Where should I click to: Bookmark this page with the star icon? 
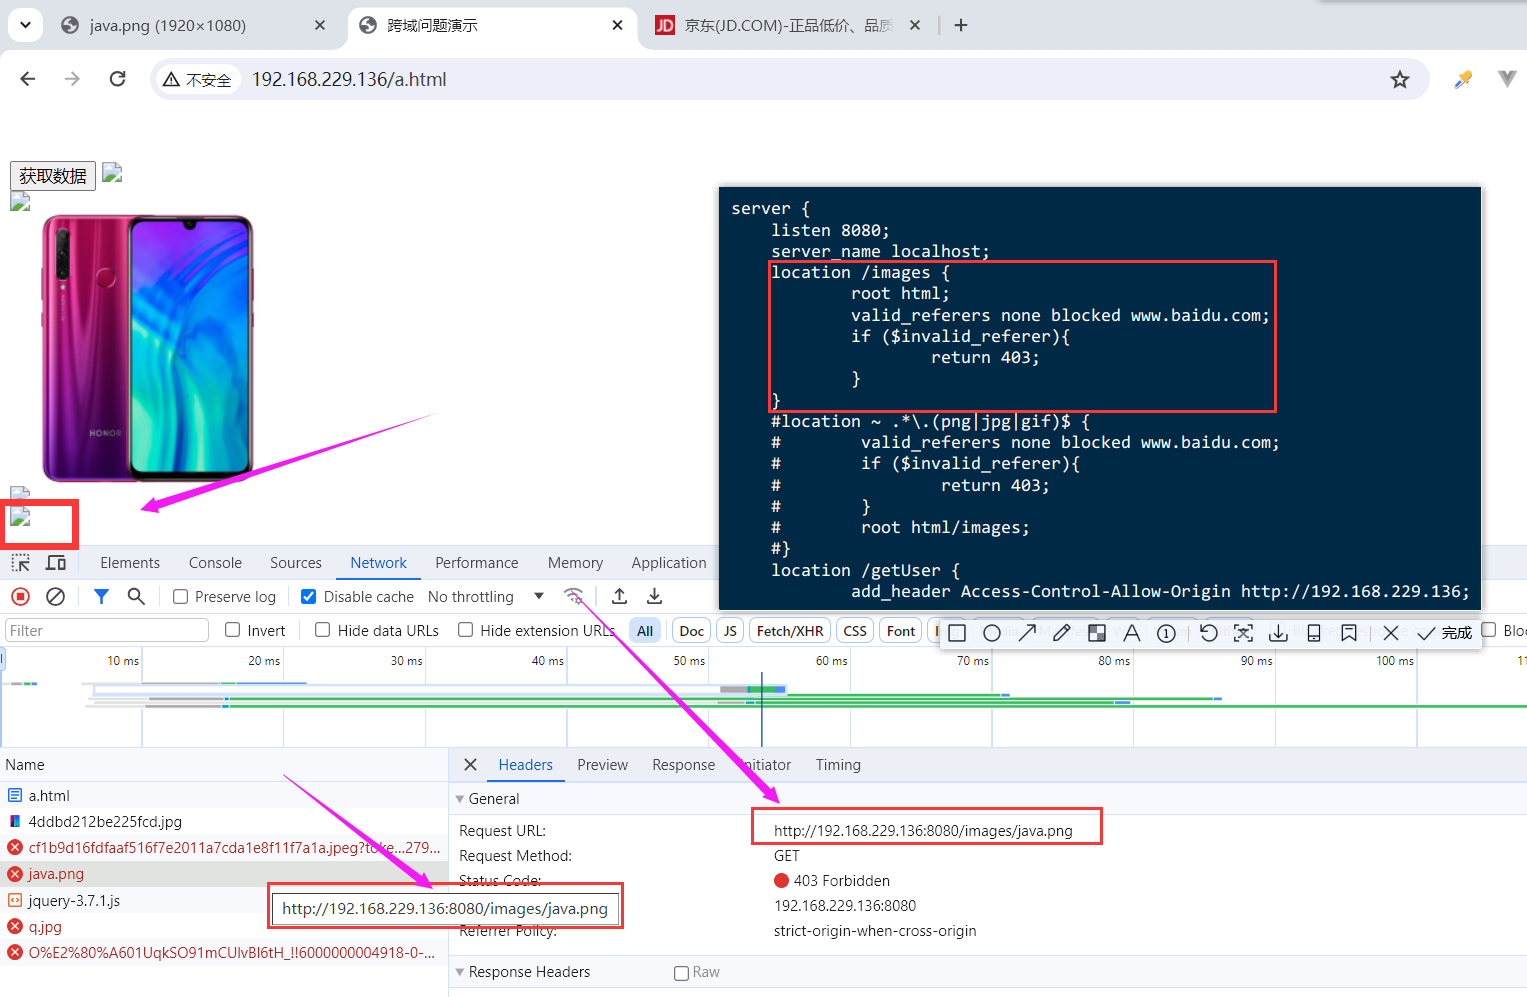(1400, 80)
